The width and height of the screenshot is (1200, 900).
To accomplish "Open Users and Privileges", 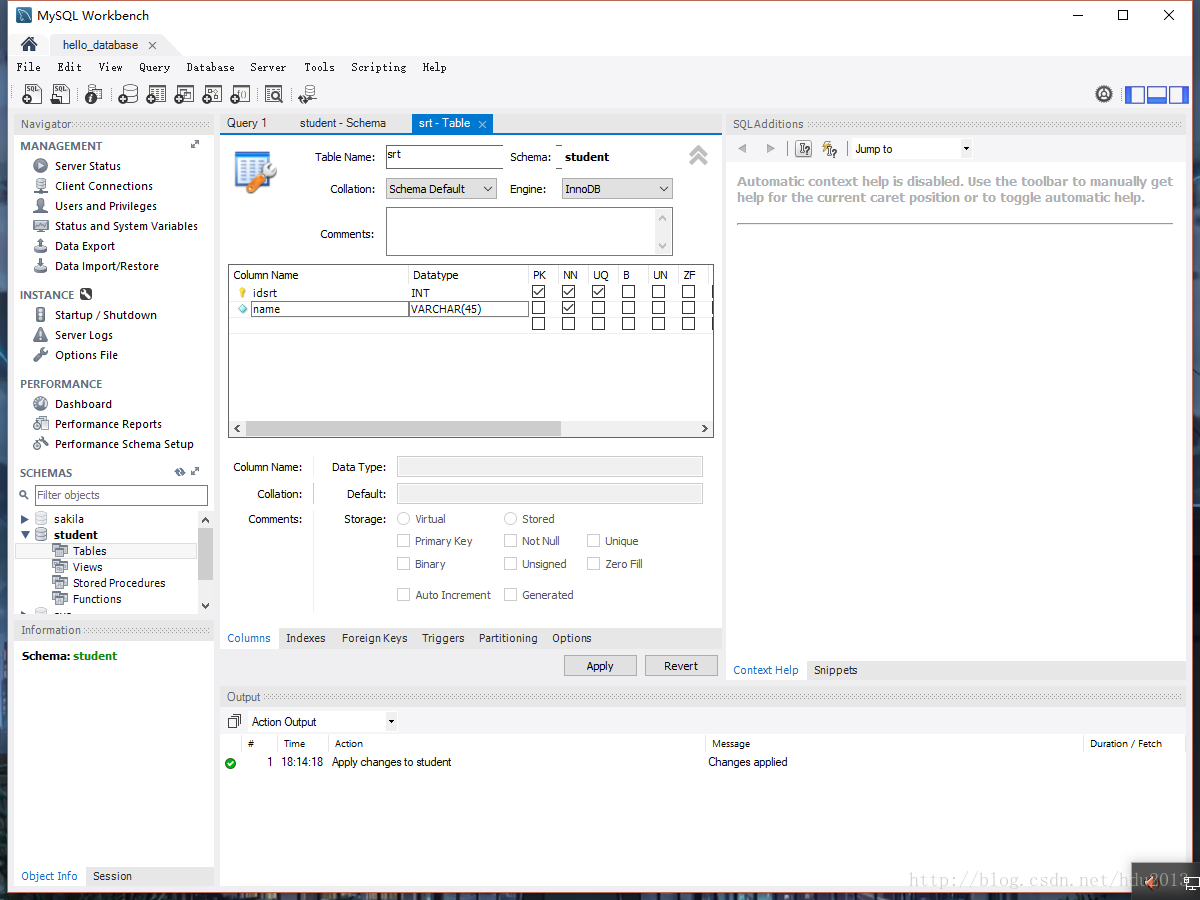I will pyautogui.click(x=106, y=206).
